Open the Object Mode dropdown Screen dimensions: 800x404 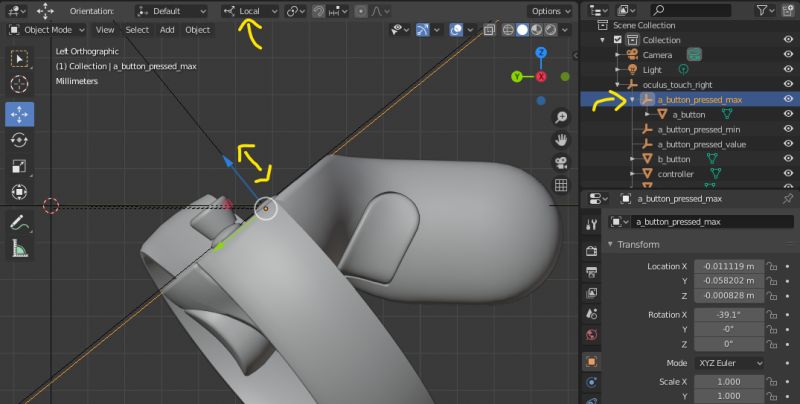pyautogui.click(x=47, y=30)
